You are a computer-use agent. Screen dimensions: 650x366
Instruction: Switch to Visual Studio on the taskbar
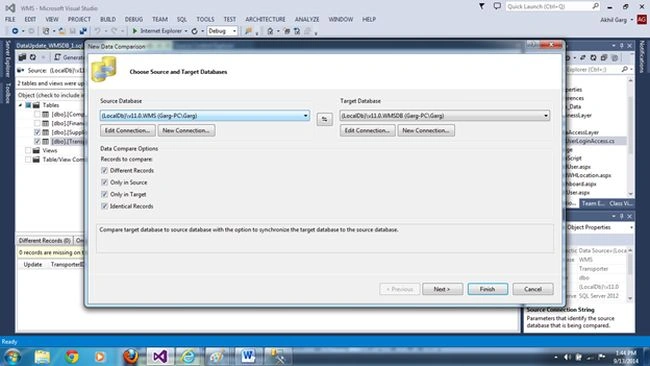160,356
